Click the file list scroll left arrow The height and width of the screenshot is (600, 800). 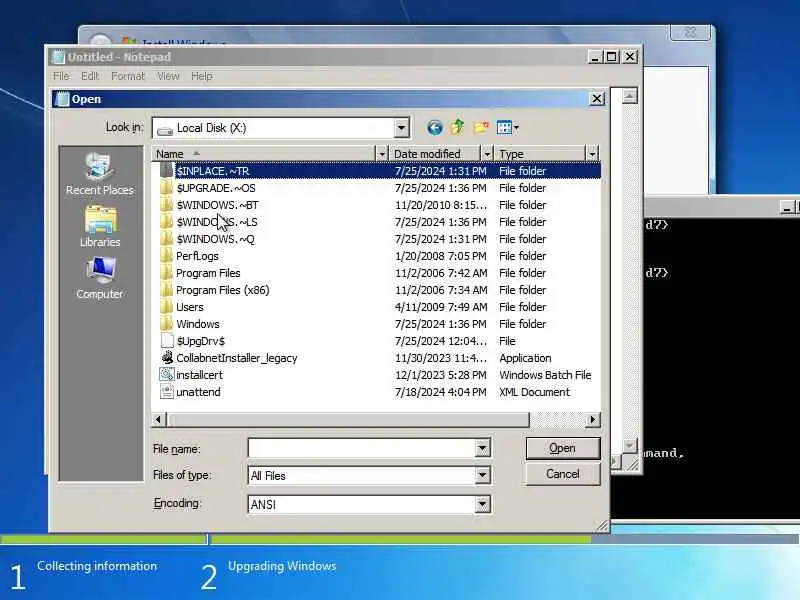[158, 420]
